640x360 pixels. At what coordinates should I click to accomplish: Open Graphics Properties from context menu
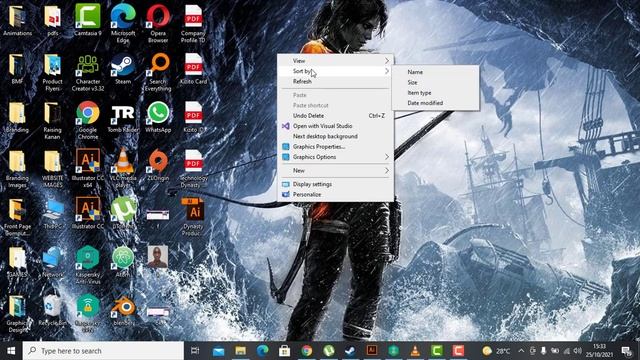click(x=336, y=147)
